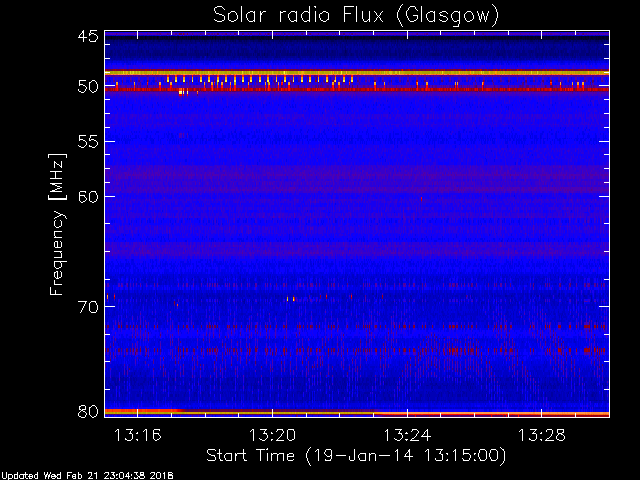The width and height of the screenshot is (640, 480).
Task: Select the 13:20 time tick label
Action: (272, 435)
